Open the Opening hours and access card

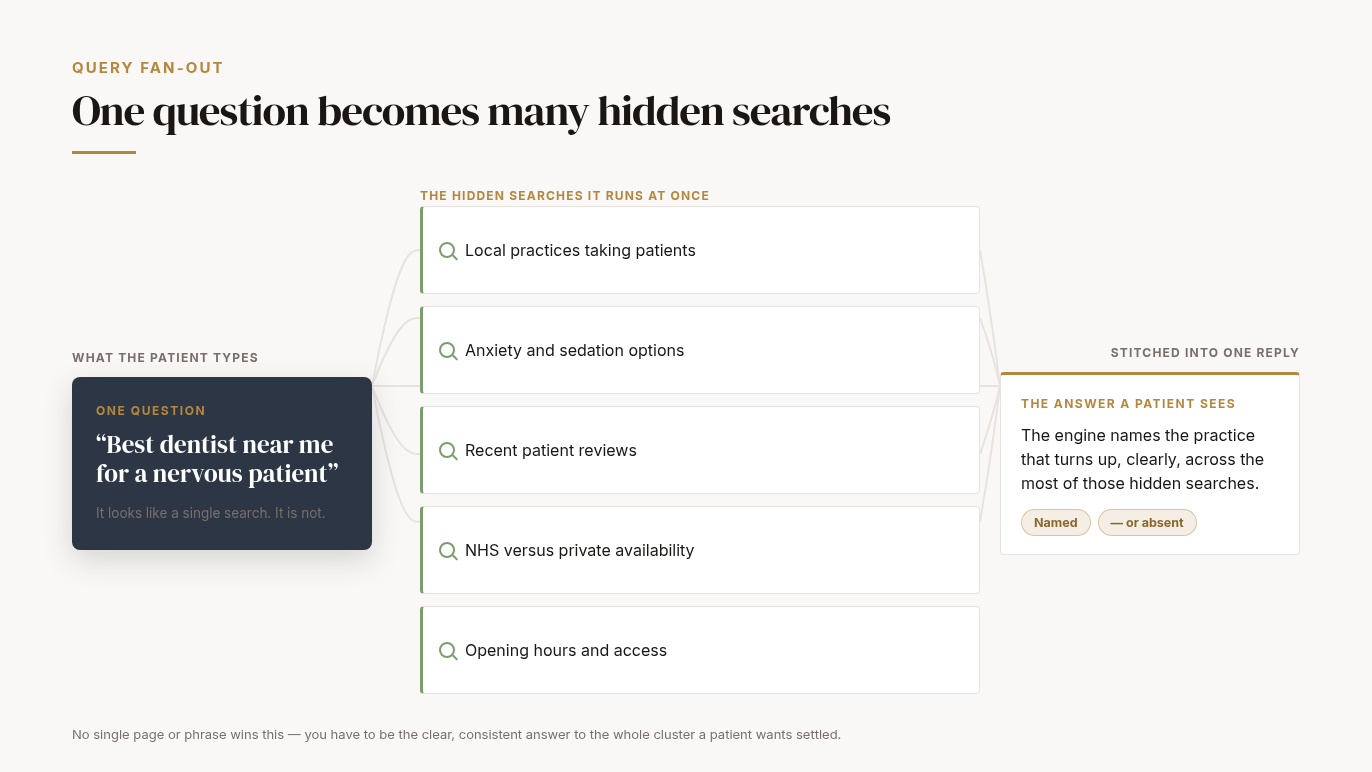pyautogui.click(x=700, y=650)
